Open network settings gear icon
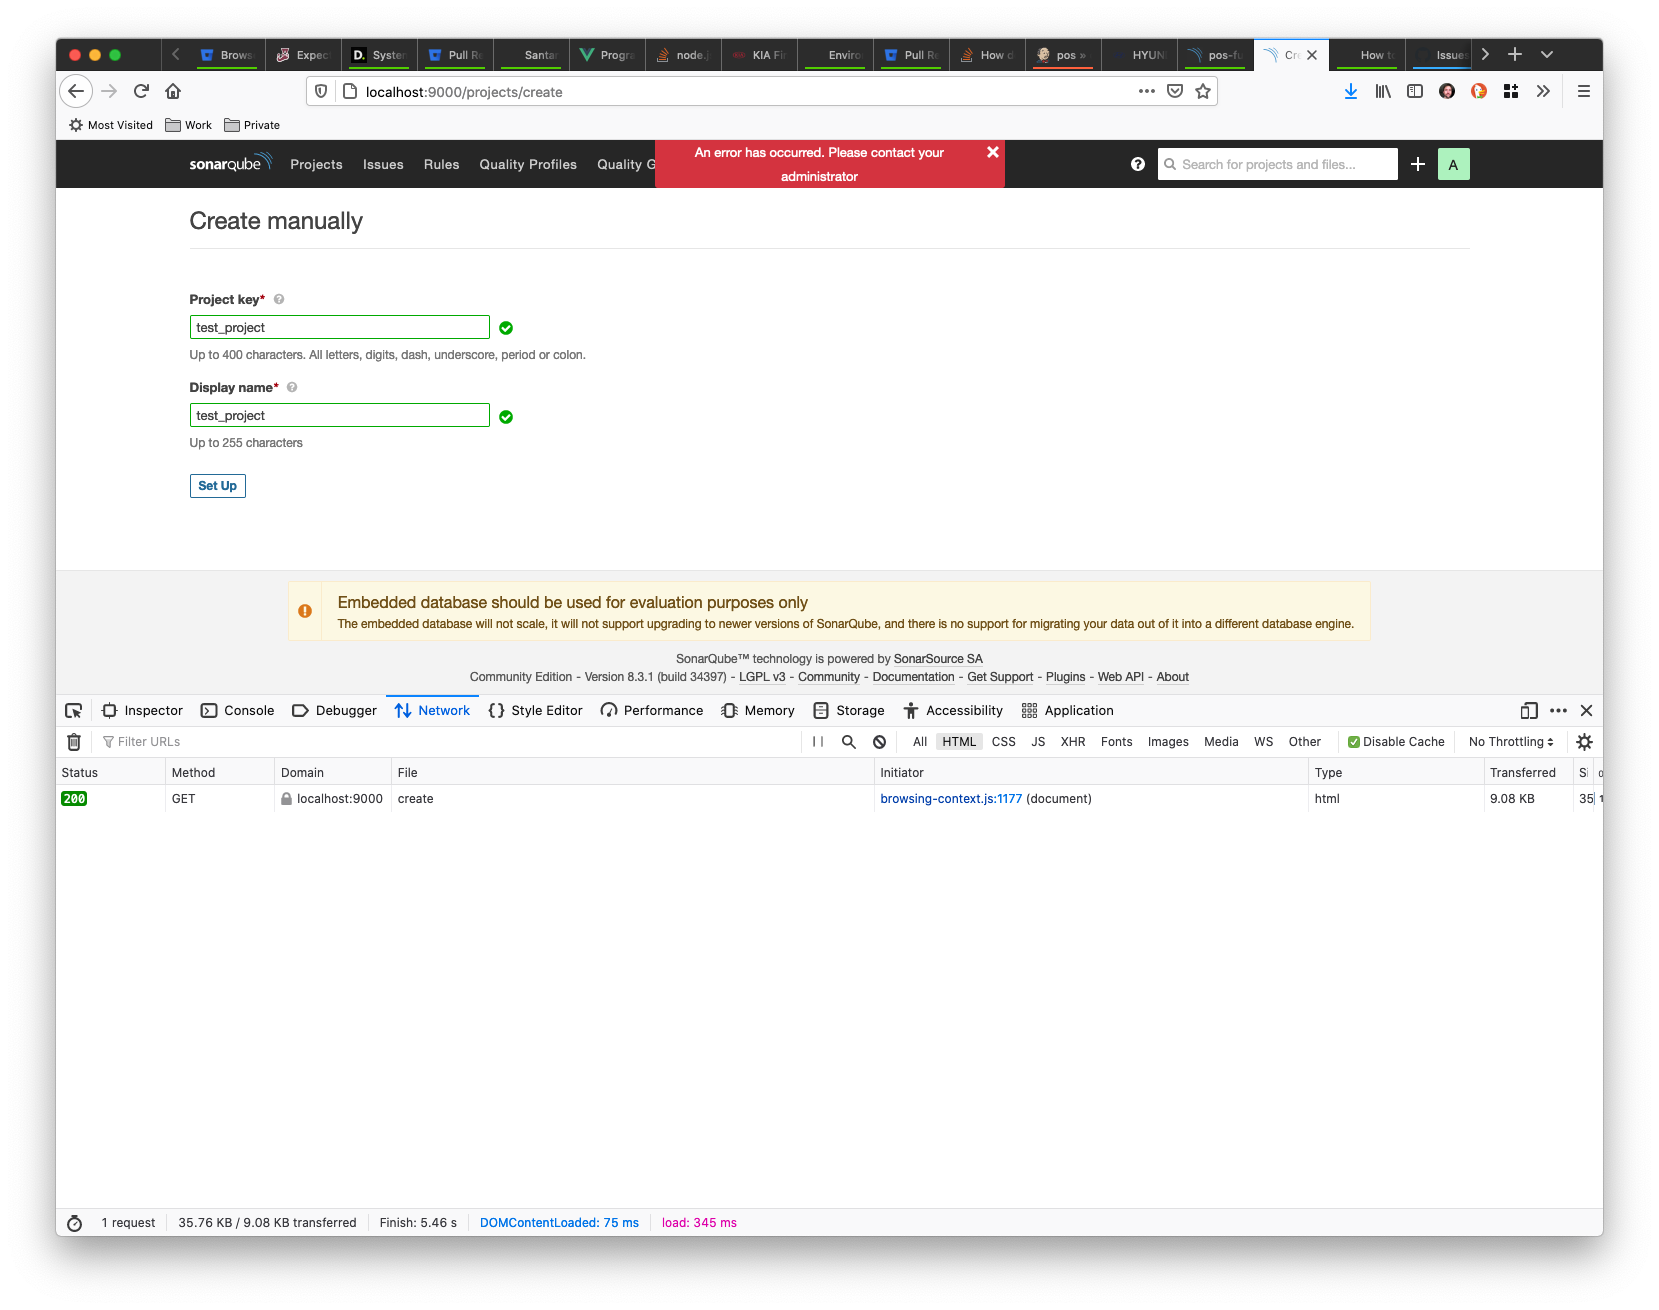The image size is (1659, 1310). coord(1584,742)
